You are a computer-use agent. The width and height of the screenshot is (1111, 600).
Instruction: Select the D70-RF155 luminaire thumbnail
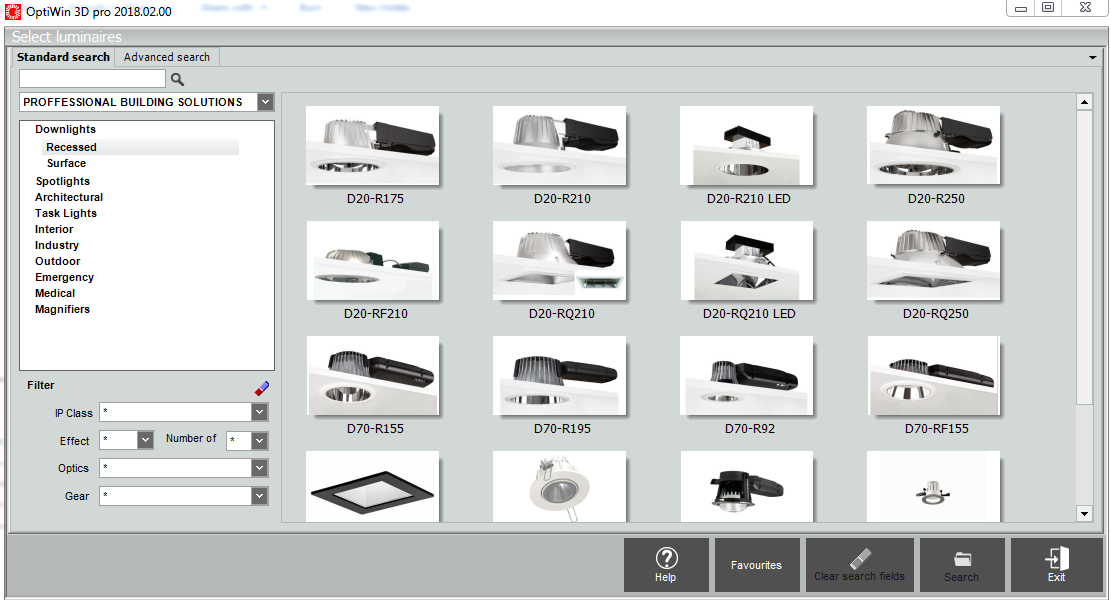(934, 375)
